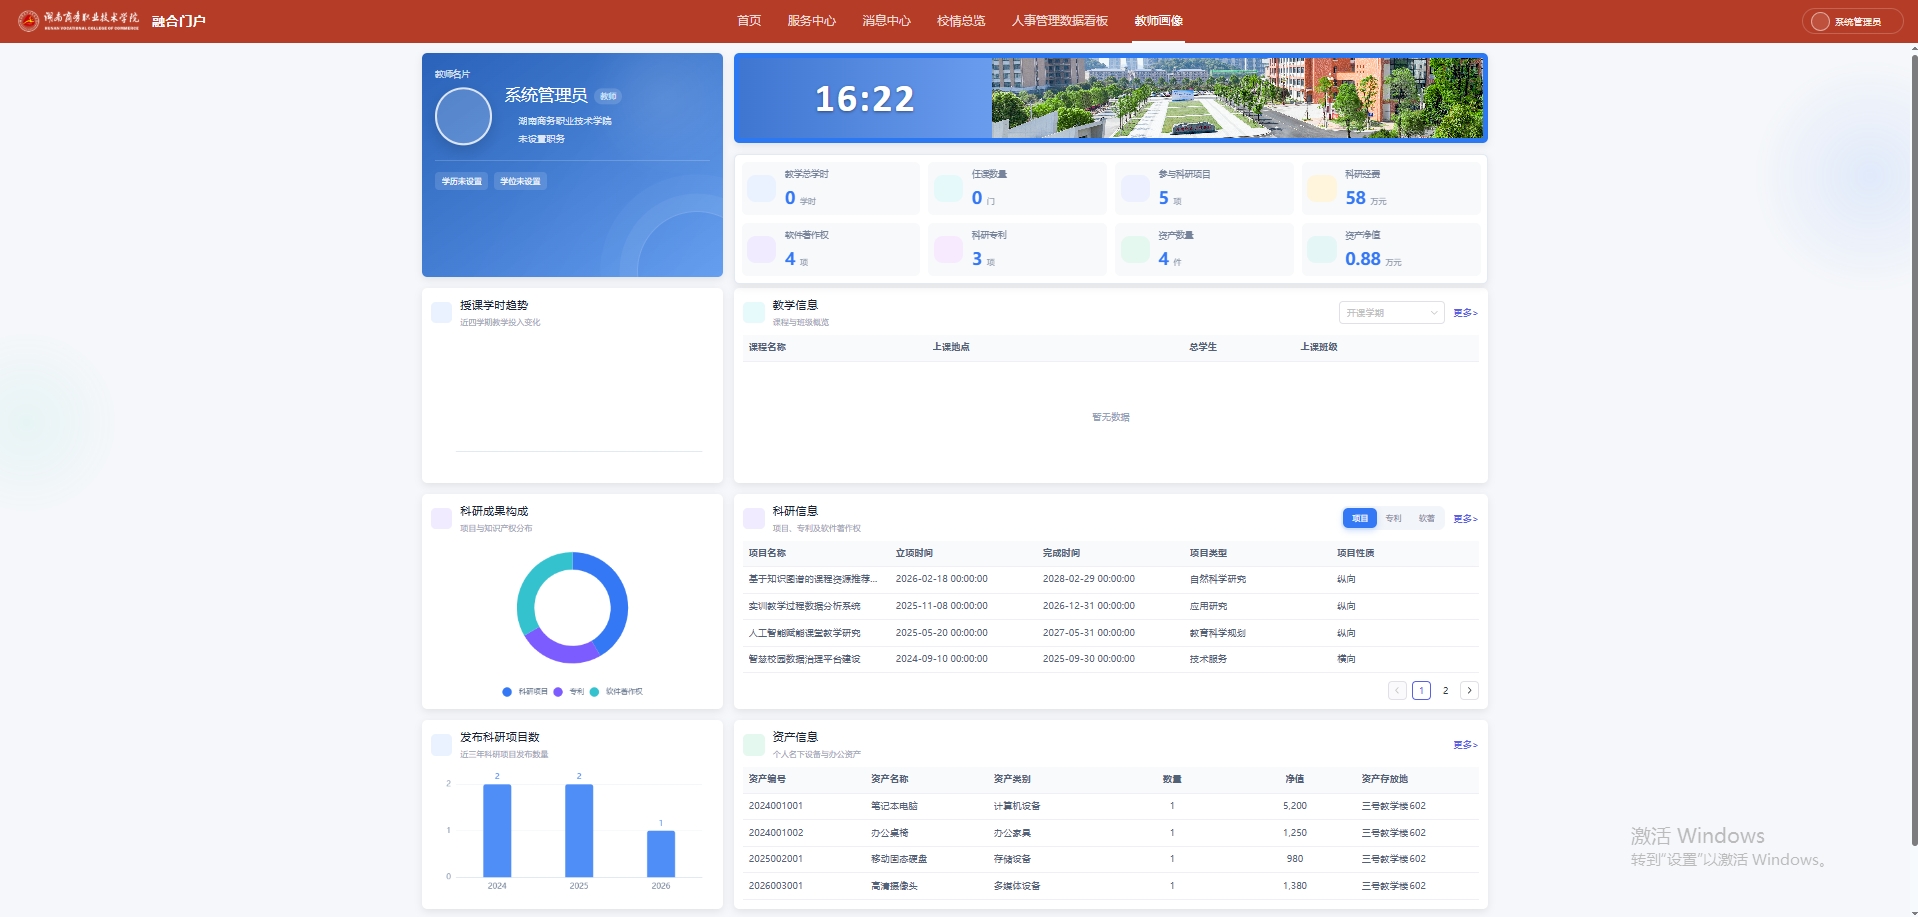Click the 教学总学时 stat card icon
The height and width of the screenshot is (917, 1918).
[761, 188]
